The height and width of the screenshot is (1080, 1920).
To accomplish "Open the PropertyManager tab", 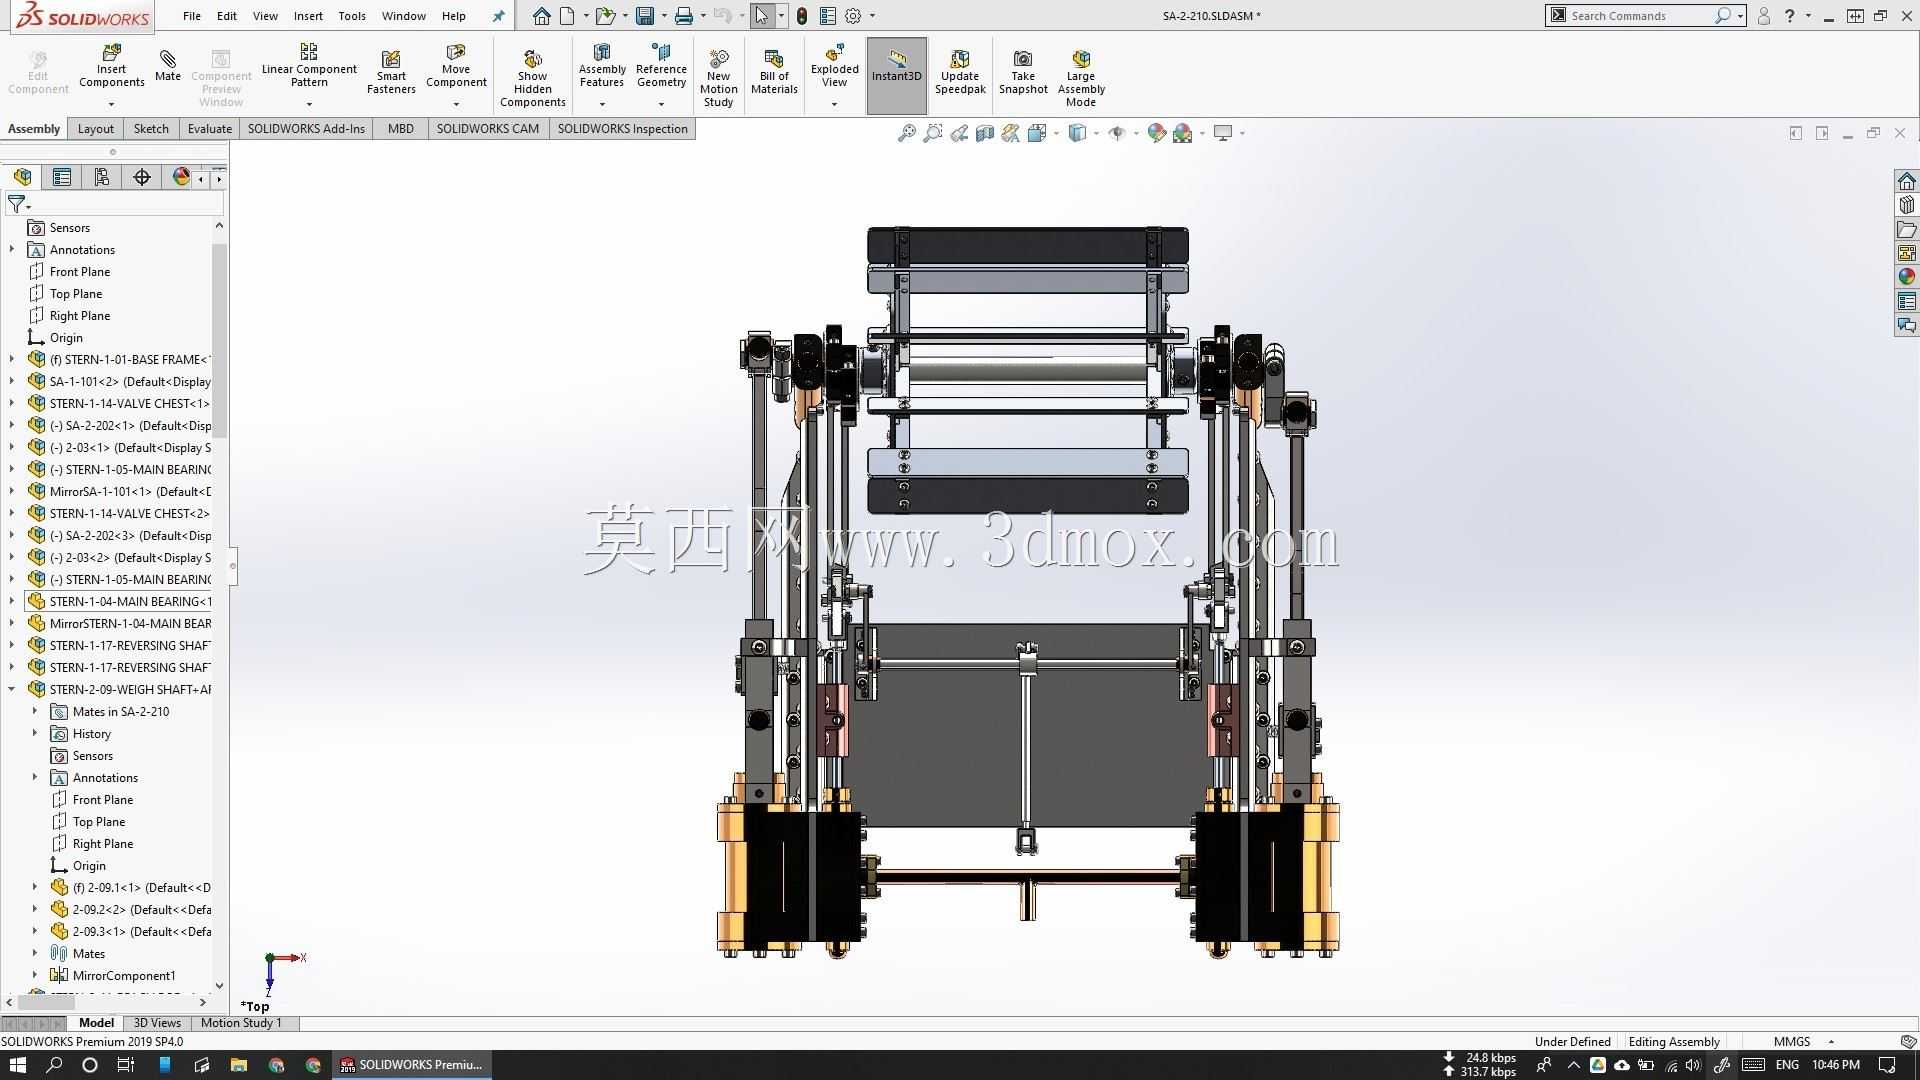I will pyautogui.click(x=62, y=177).
